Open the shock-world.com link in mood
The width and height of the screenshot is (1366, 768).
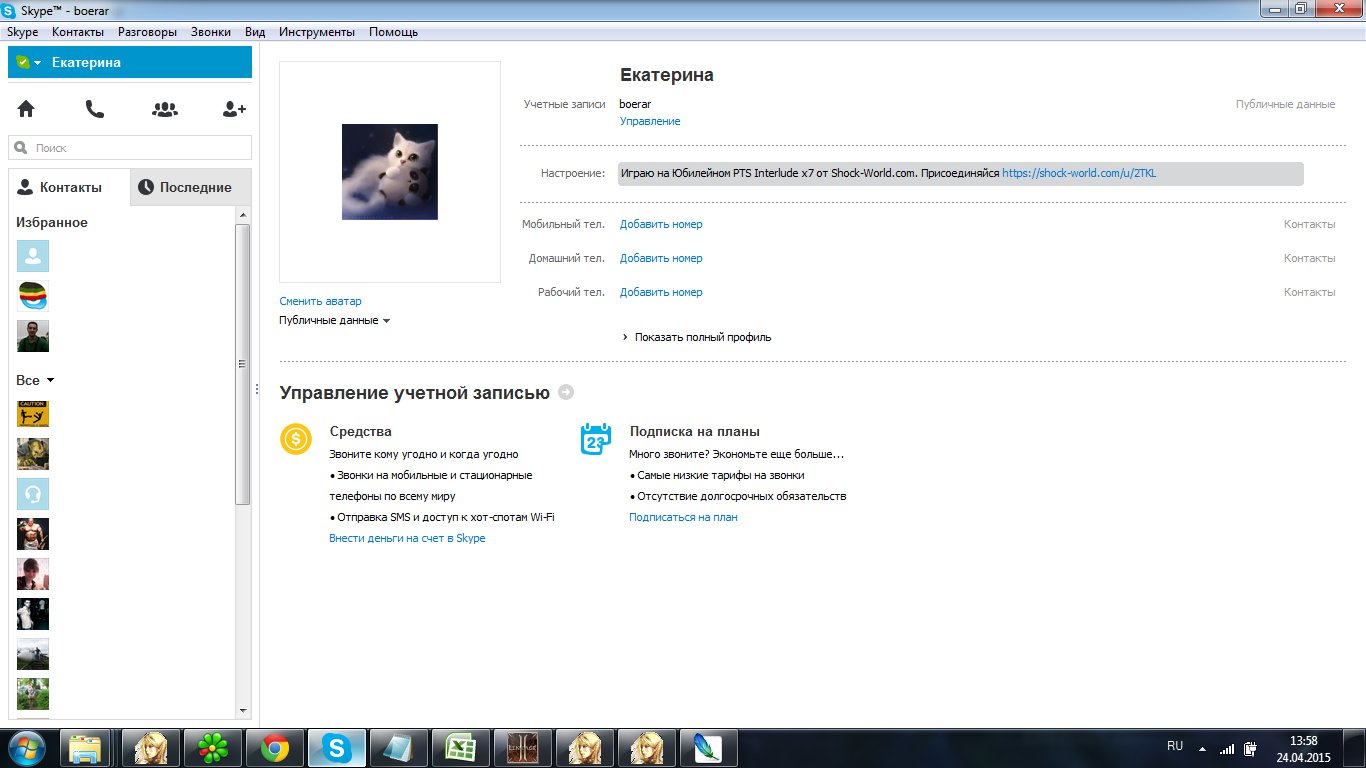click(1079, 173)
